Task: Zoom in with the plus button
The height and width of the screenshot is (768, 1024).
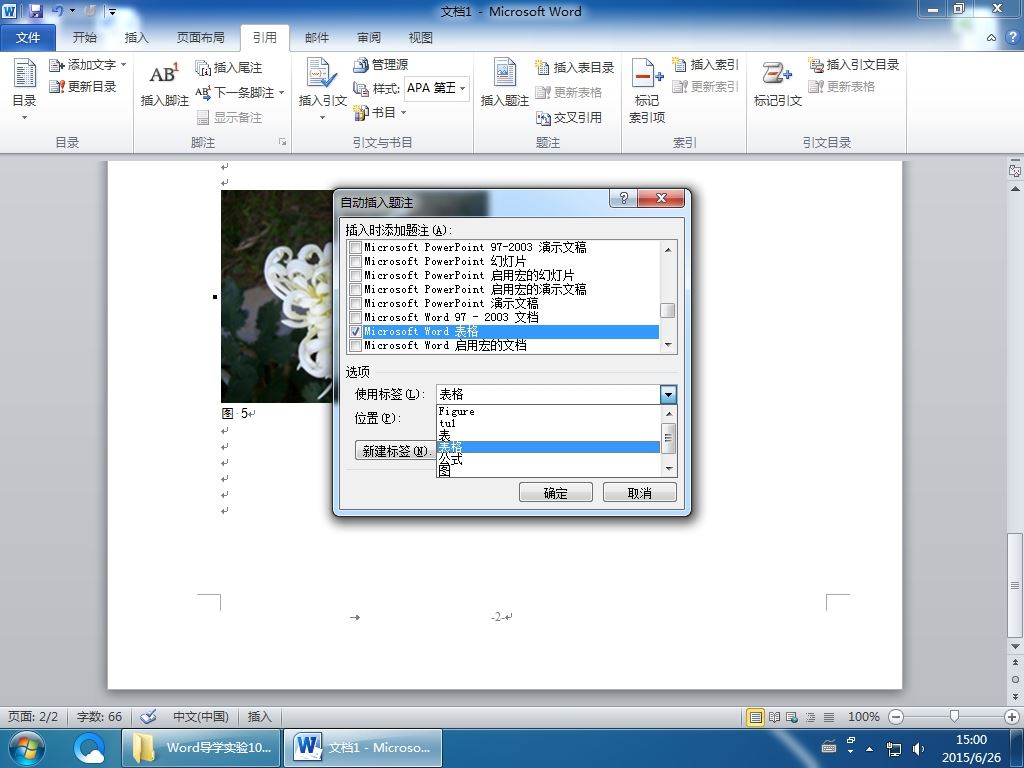Action: (1012, 717)
